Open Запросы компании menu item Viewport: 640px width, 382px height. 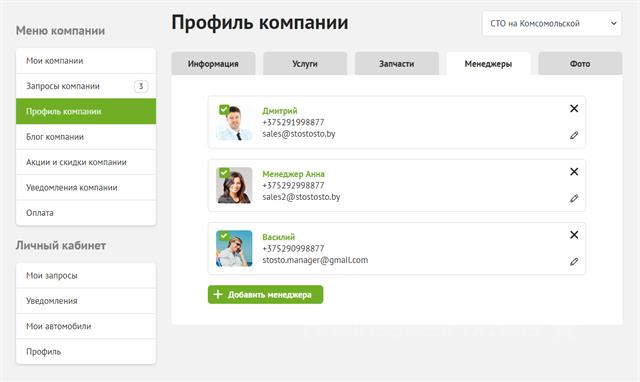(86, 86)
